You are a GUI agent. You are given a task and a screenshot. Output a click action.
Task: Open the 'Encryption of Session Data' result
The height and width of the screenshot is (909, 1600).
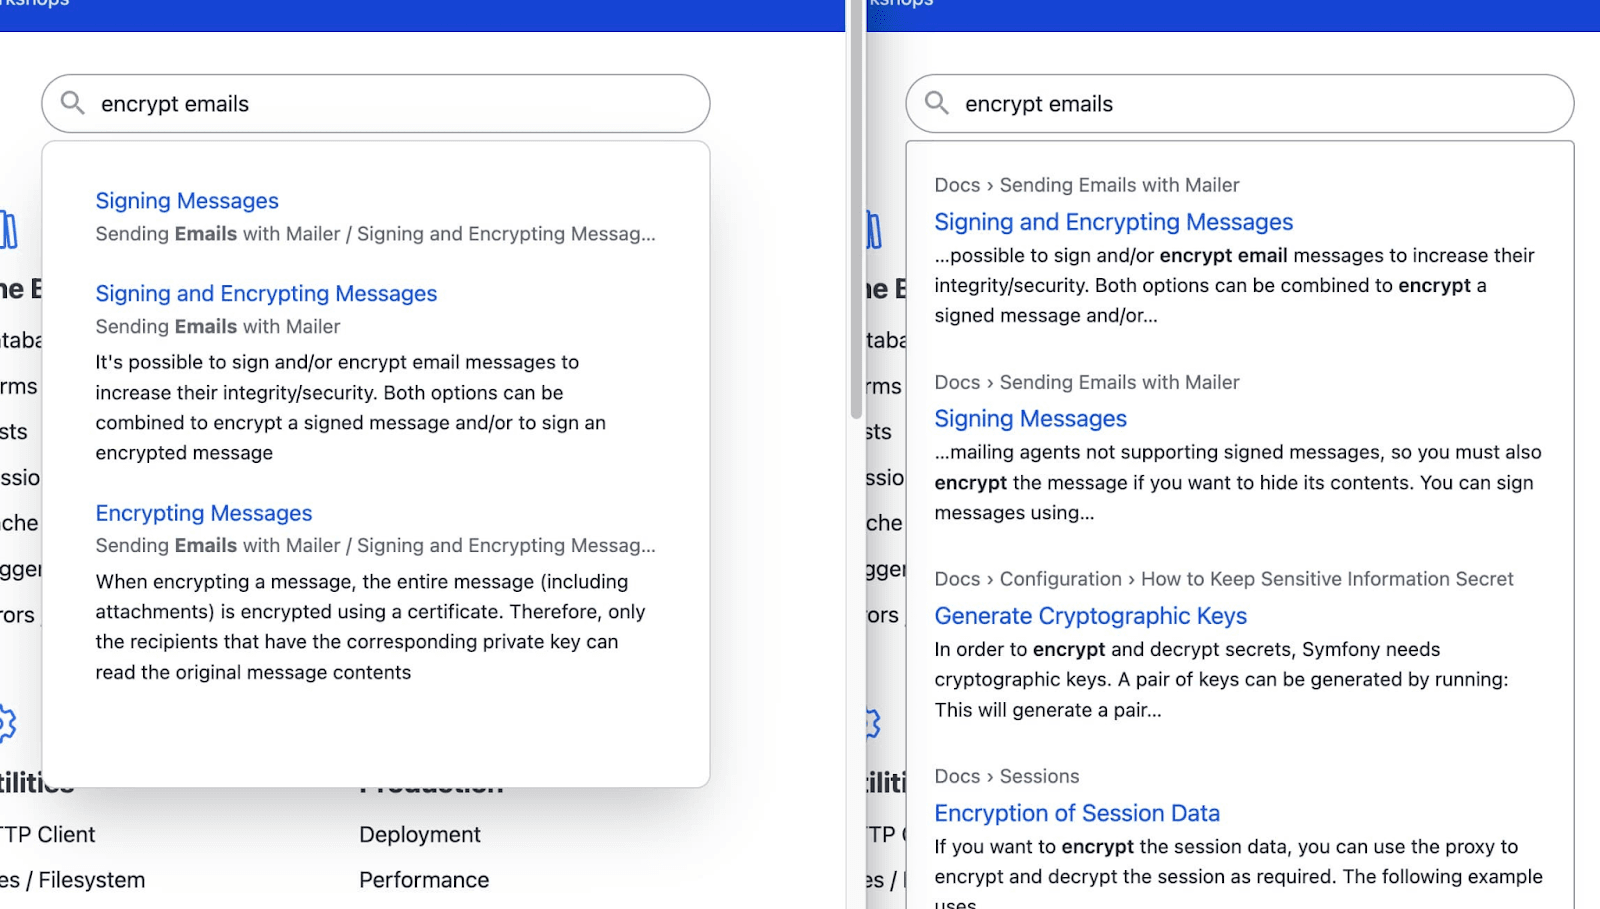click(x=1077, y=813)
